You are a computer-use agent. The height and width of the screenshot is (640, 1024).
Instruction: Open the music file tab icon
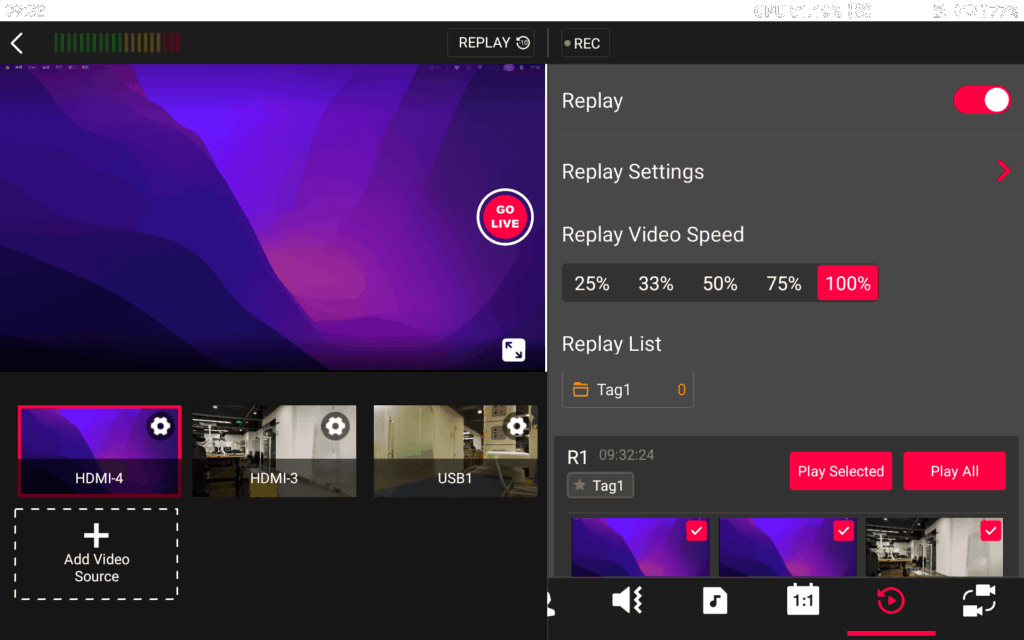[714, 600]
